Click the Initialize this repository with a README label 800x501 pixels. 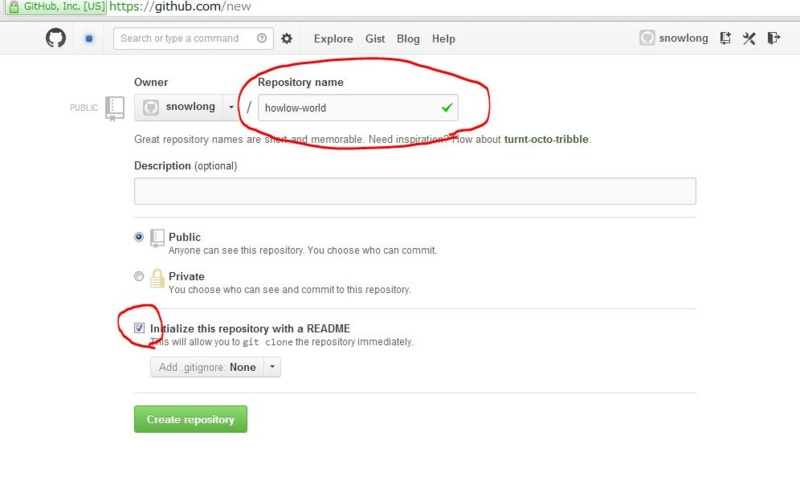pyautogui.click(x=250, y=329)
